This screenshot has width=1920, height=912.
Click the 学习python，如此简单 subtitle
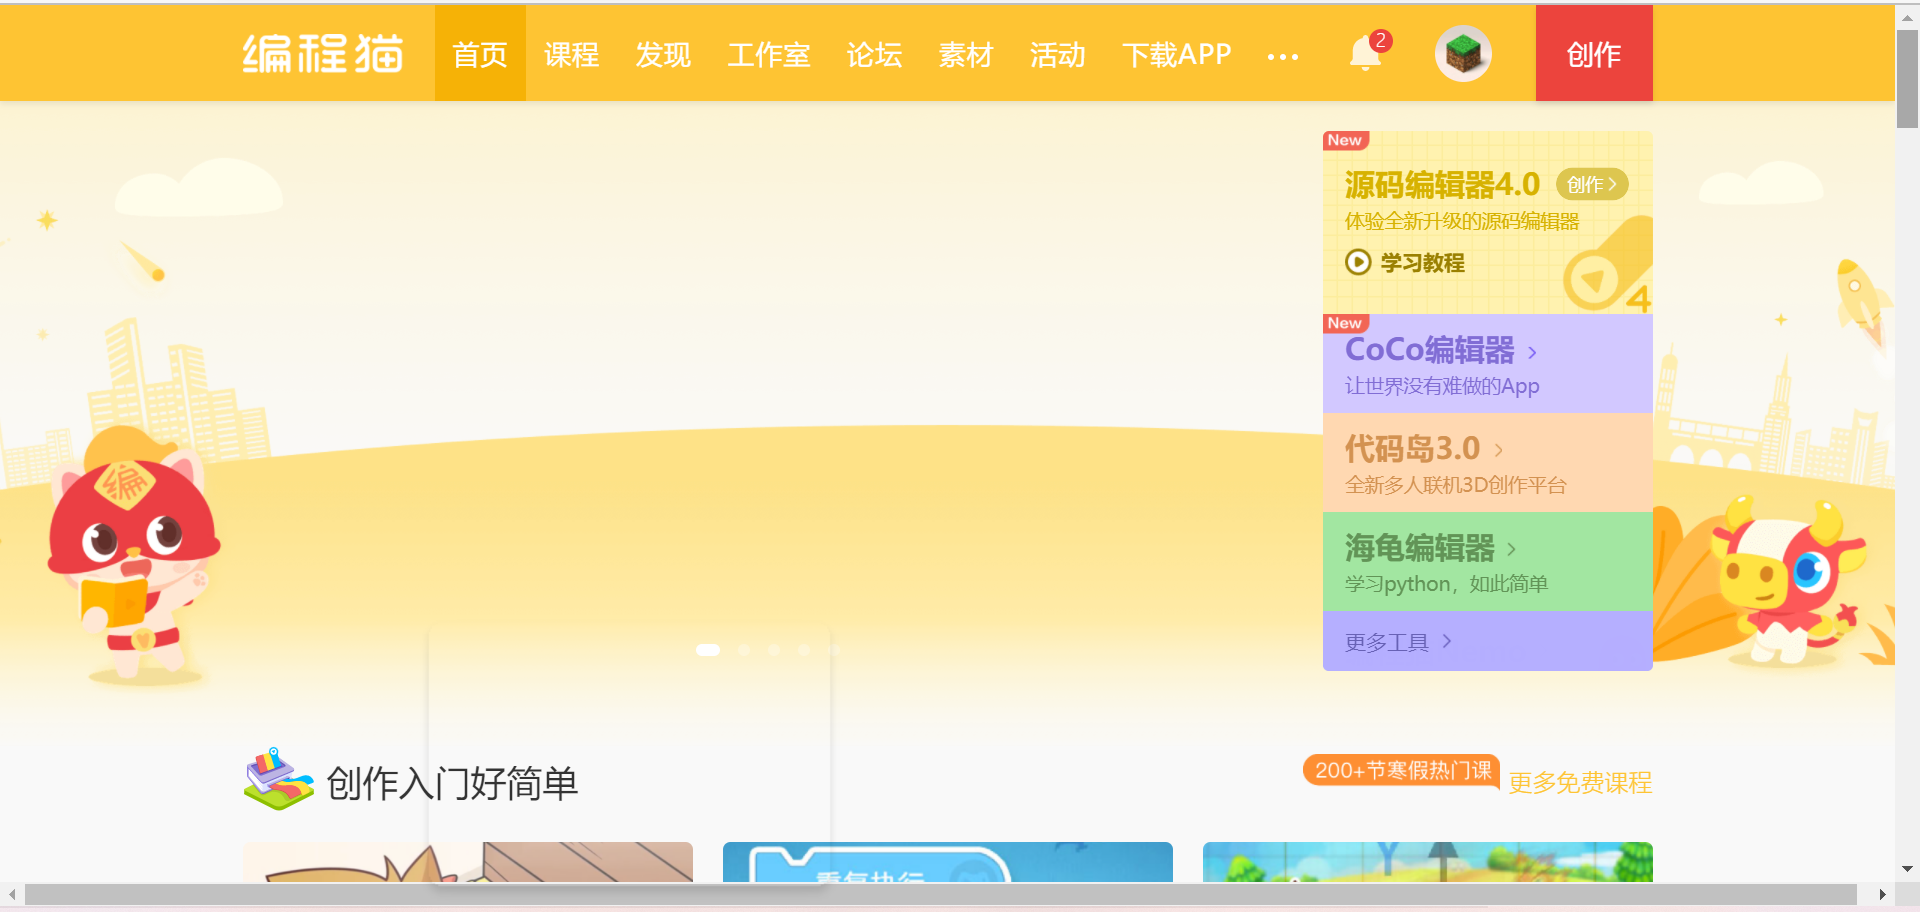pyautogui.click(x=1446, y=584)
